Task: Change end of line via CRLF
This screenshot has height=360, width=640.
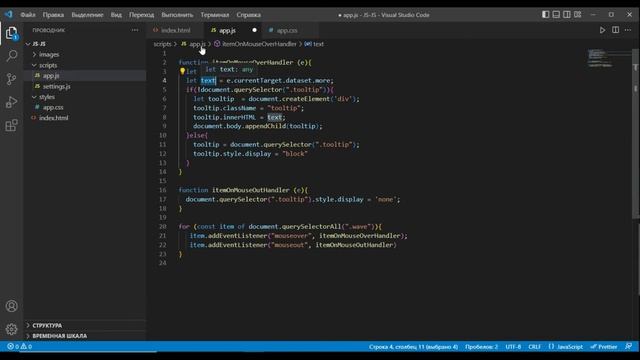Action: tap(534, 347)
